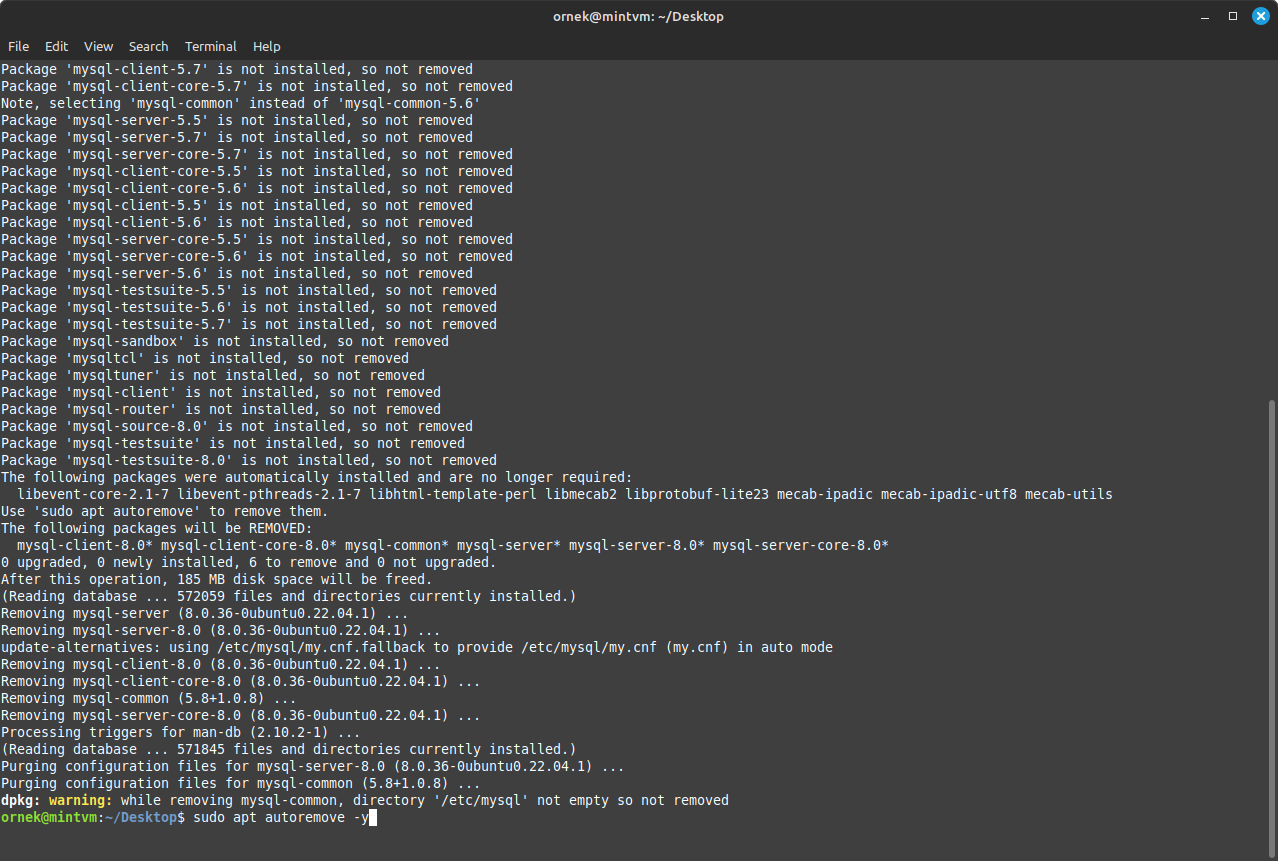Click 'Purging configuration files for mysql-server-8.0' line

(x=313, y=767)
